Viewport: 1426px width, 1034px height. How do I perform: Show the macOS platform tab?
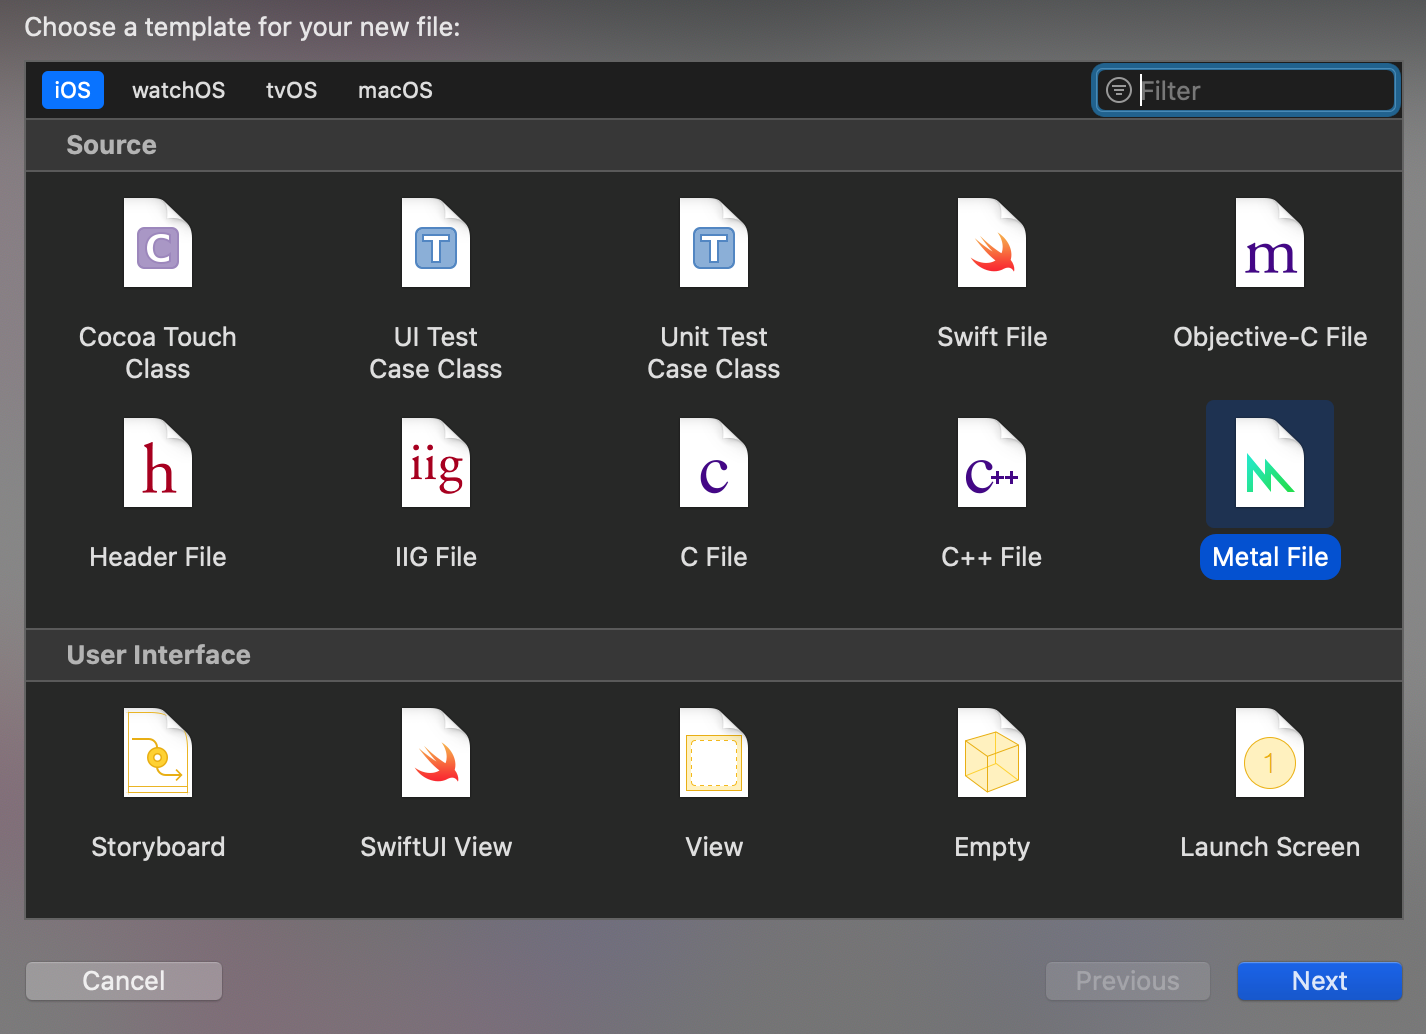pos(395,90)
